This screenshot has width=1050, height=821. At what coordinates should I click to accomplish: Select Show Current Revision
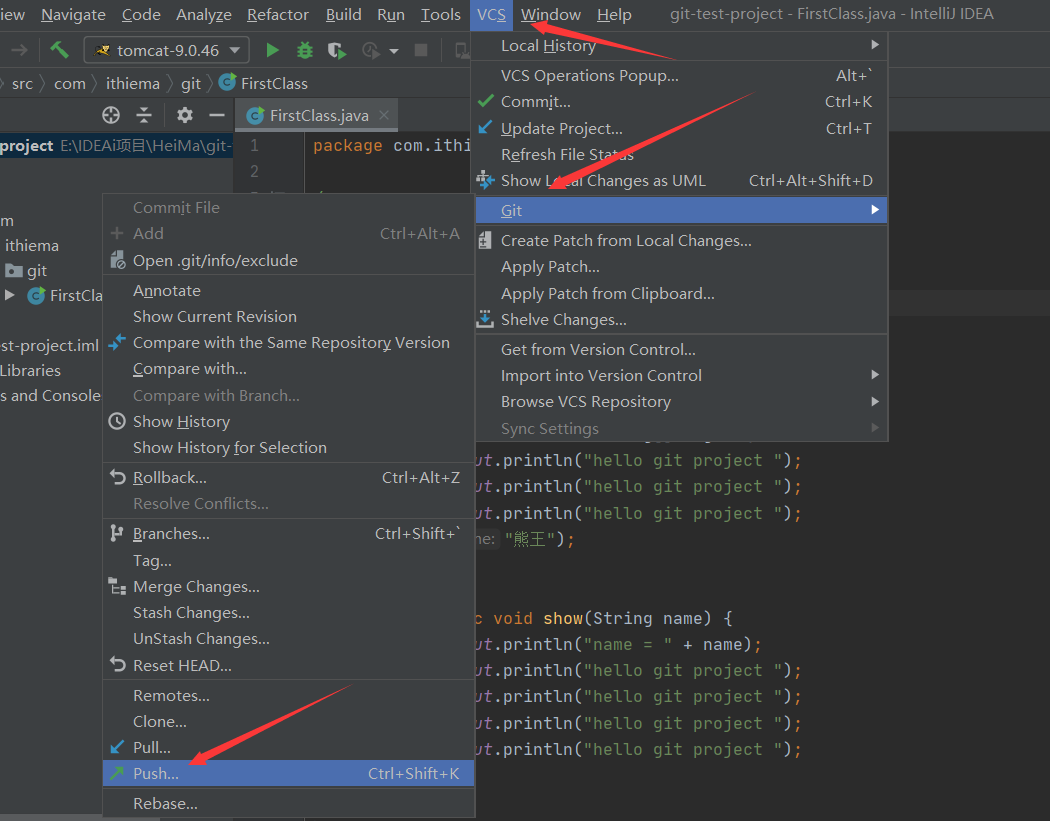coord(289,317)
